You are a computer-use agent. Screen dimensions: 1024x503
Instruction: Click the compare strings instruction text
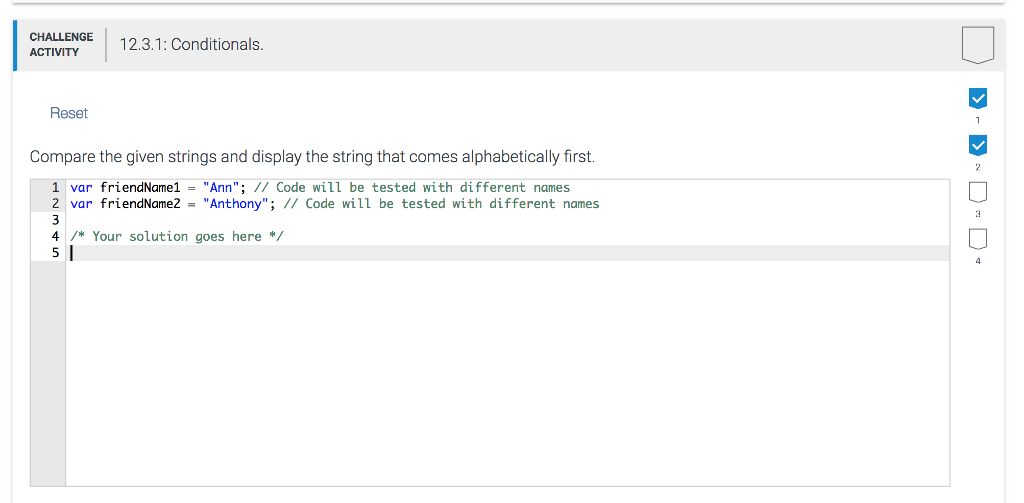click(312, 157)
